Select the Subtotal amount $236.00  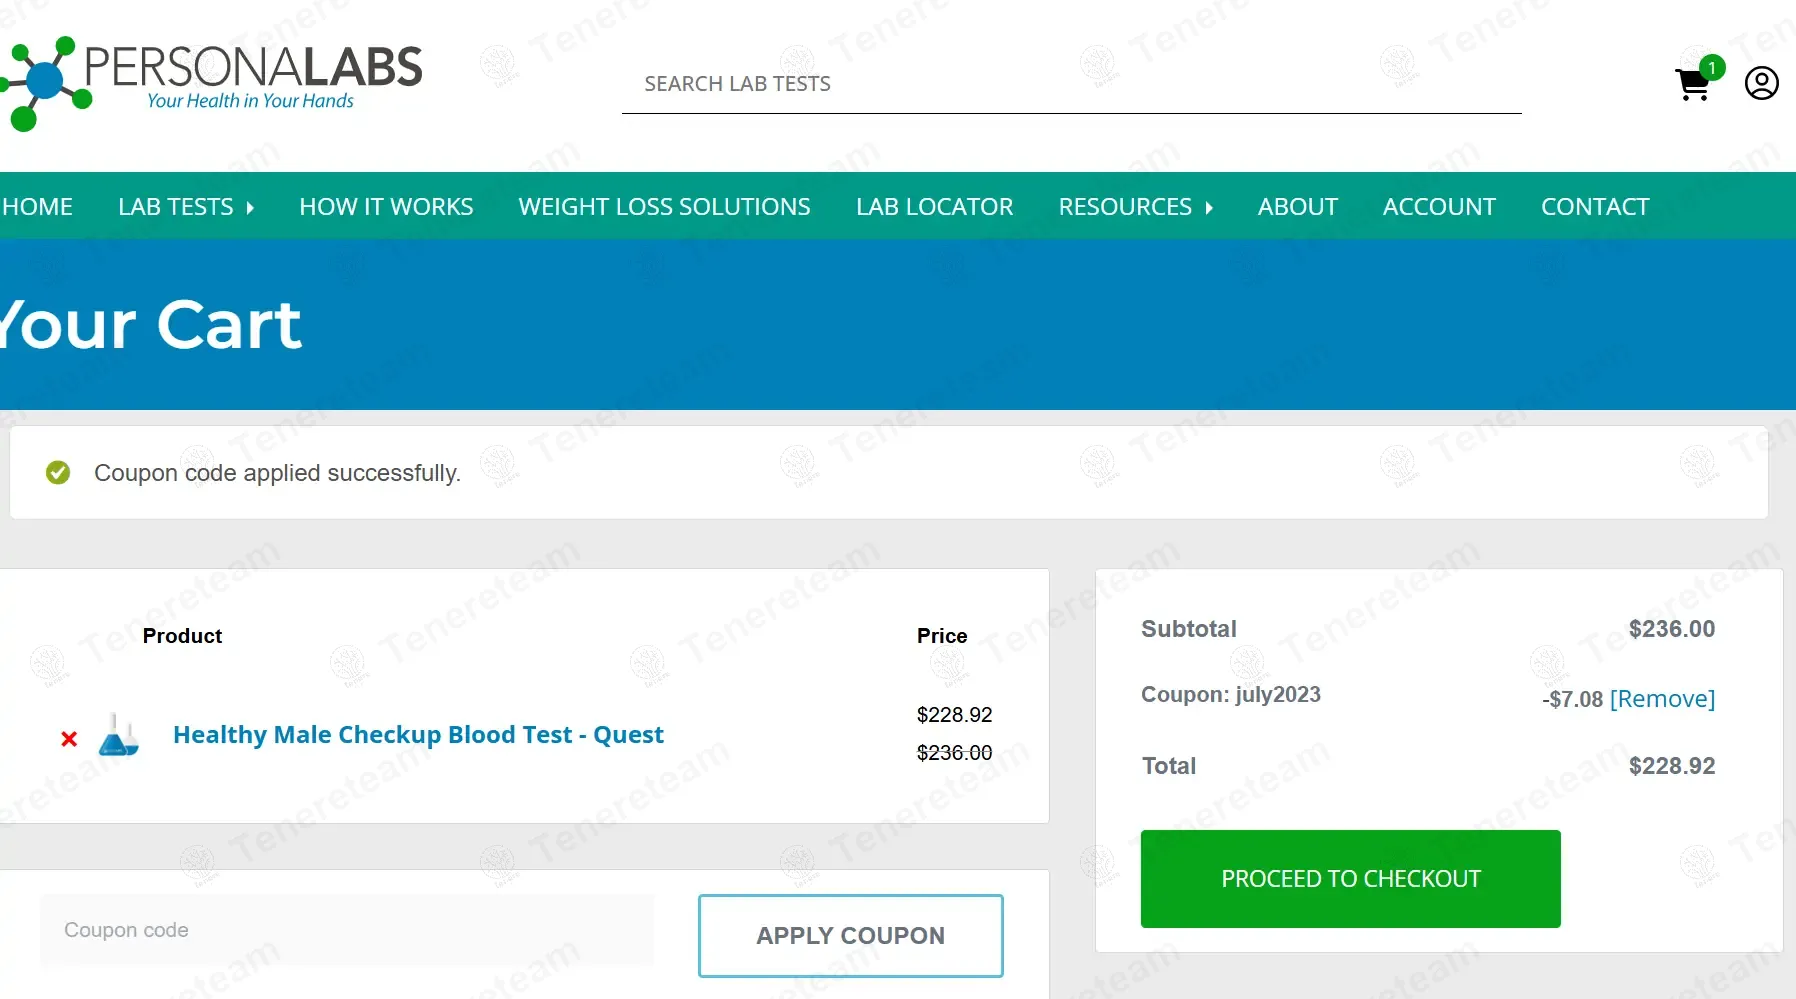pyautogui.click(x=1671, y=629)
